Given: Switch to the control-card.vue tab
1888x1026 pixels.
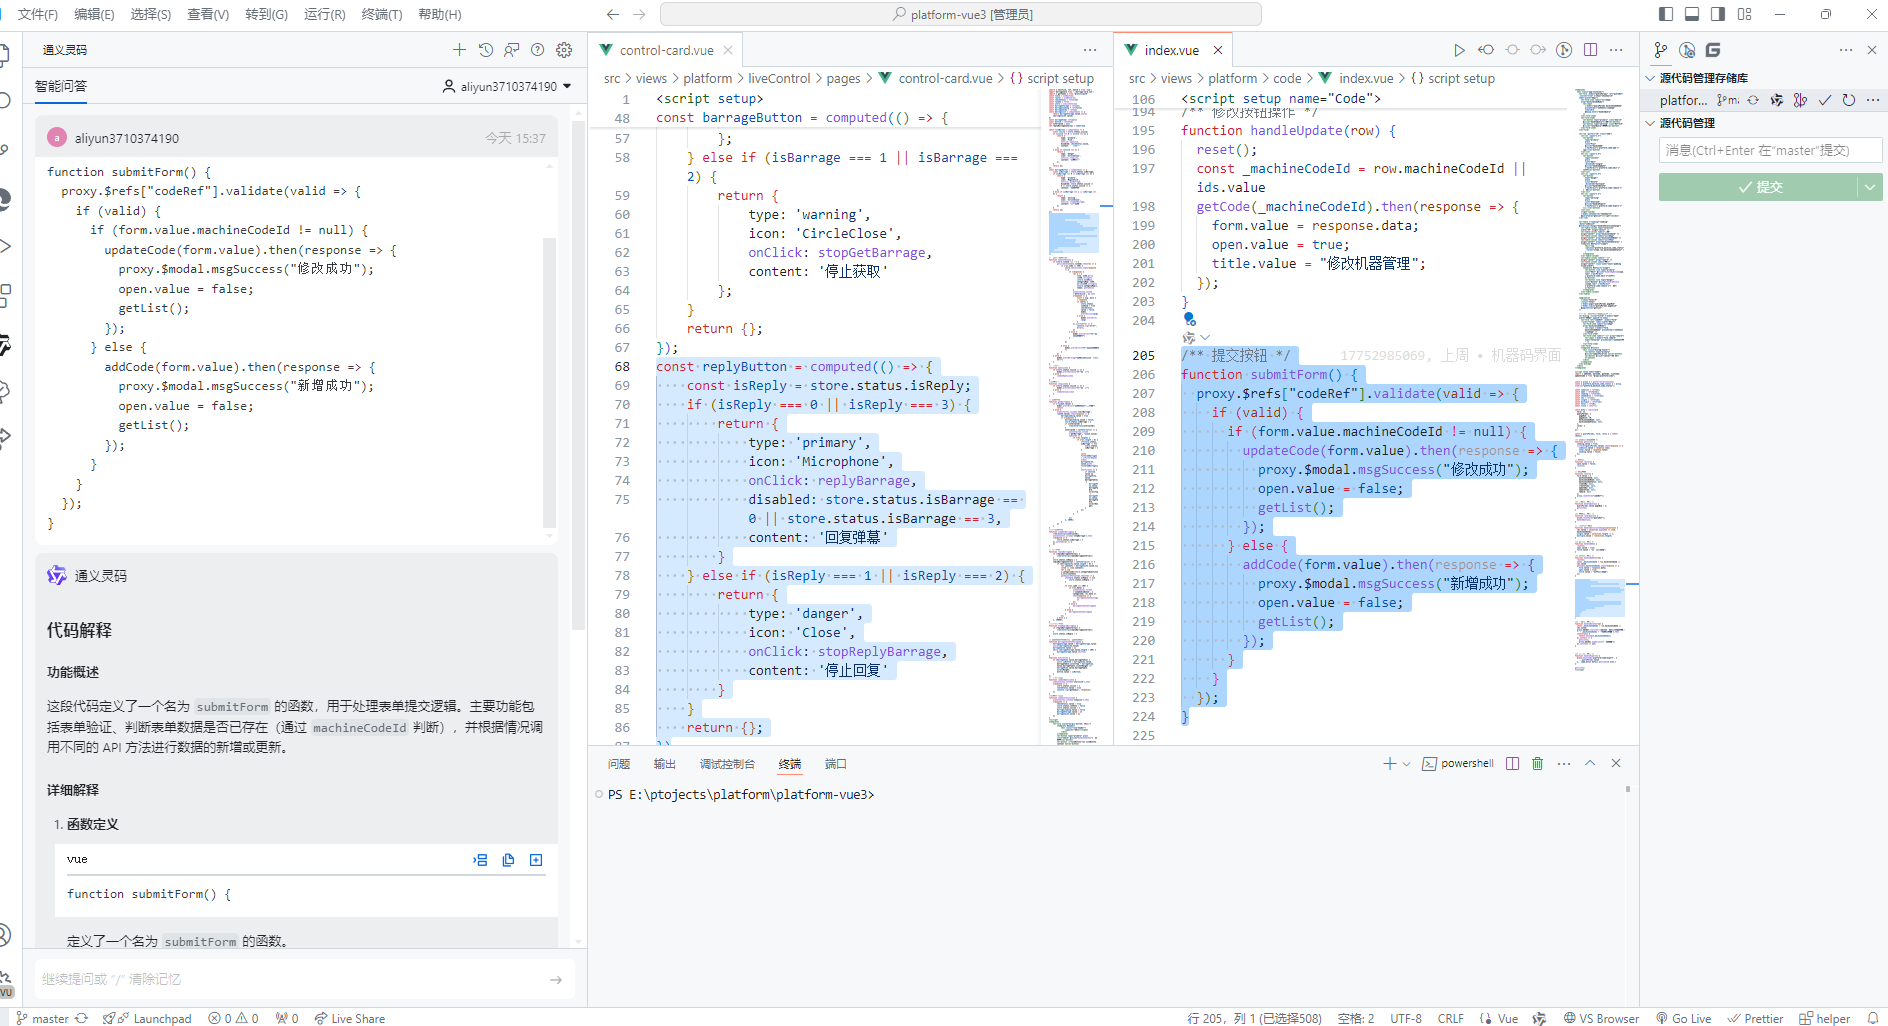Looking at the screenshot, I should (666, 50).
